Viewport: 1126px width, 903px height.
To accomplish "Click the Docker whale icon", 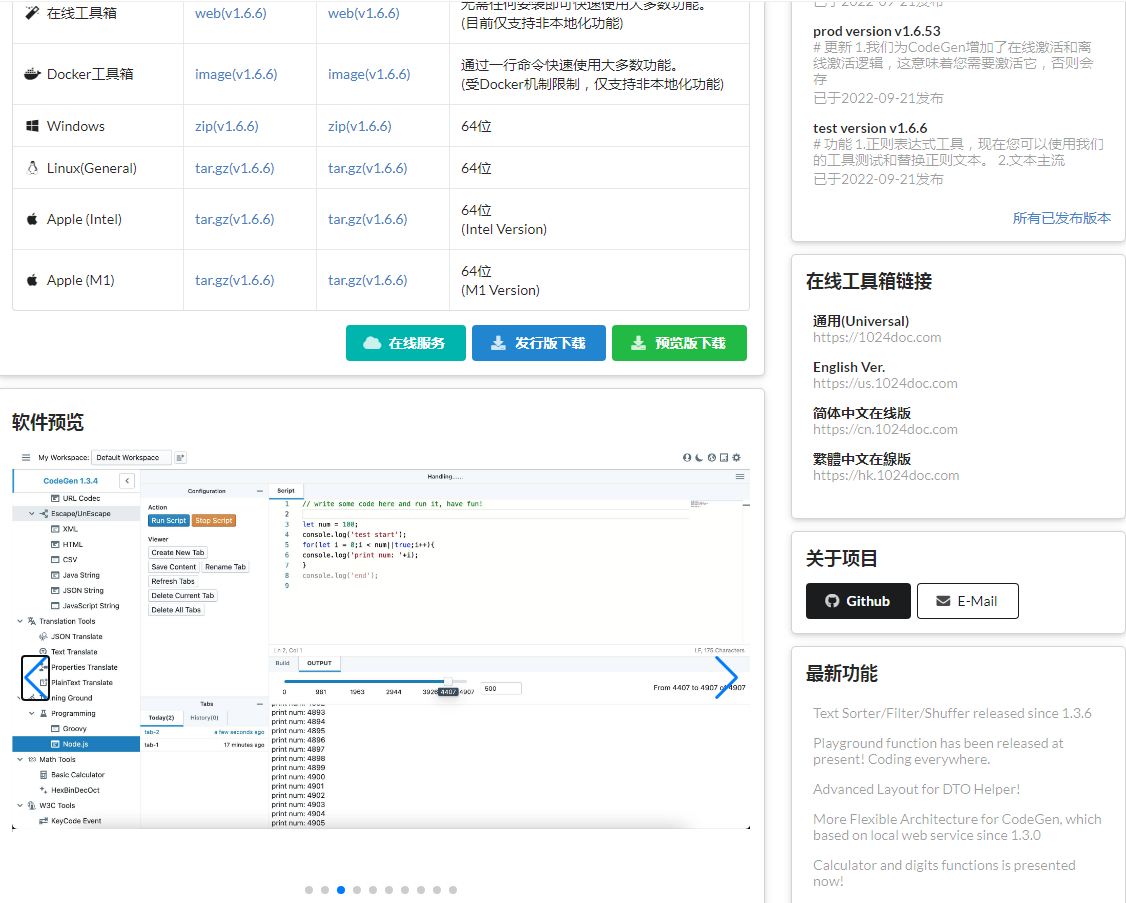I will (32, 73).
